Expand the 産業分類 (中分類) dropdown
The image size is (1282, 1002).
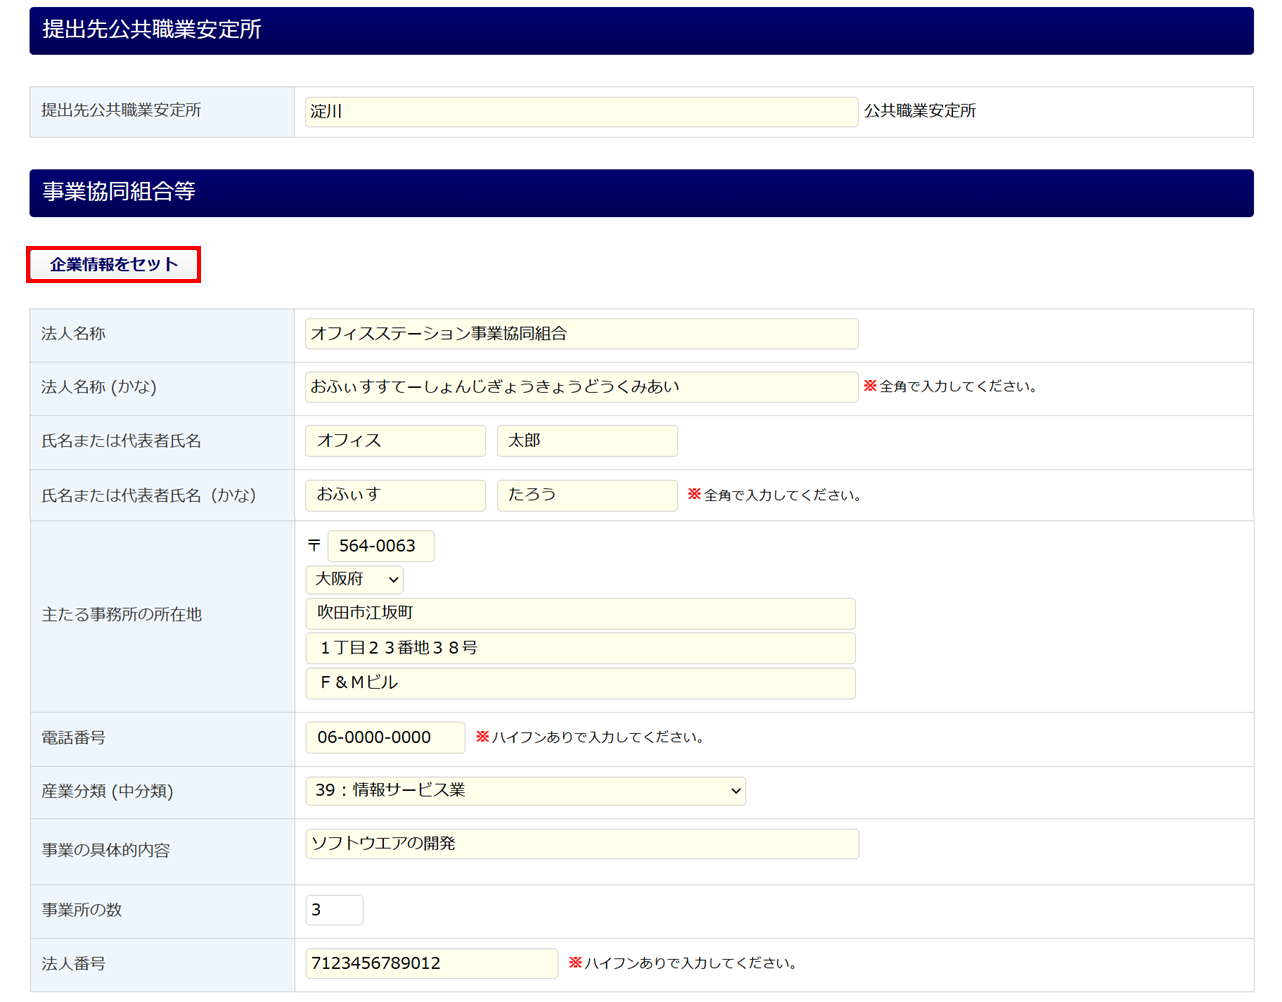[525, 791]
